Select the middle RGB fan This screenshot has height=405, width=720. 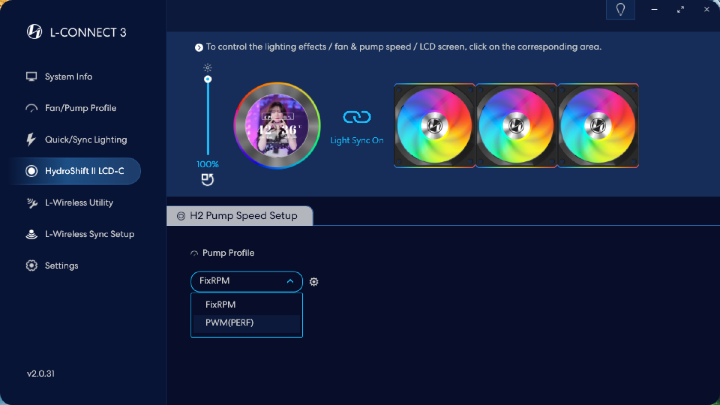[x=516, y=125]
